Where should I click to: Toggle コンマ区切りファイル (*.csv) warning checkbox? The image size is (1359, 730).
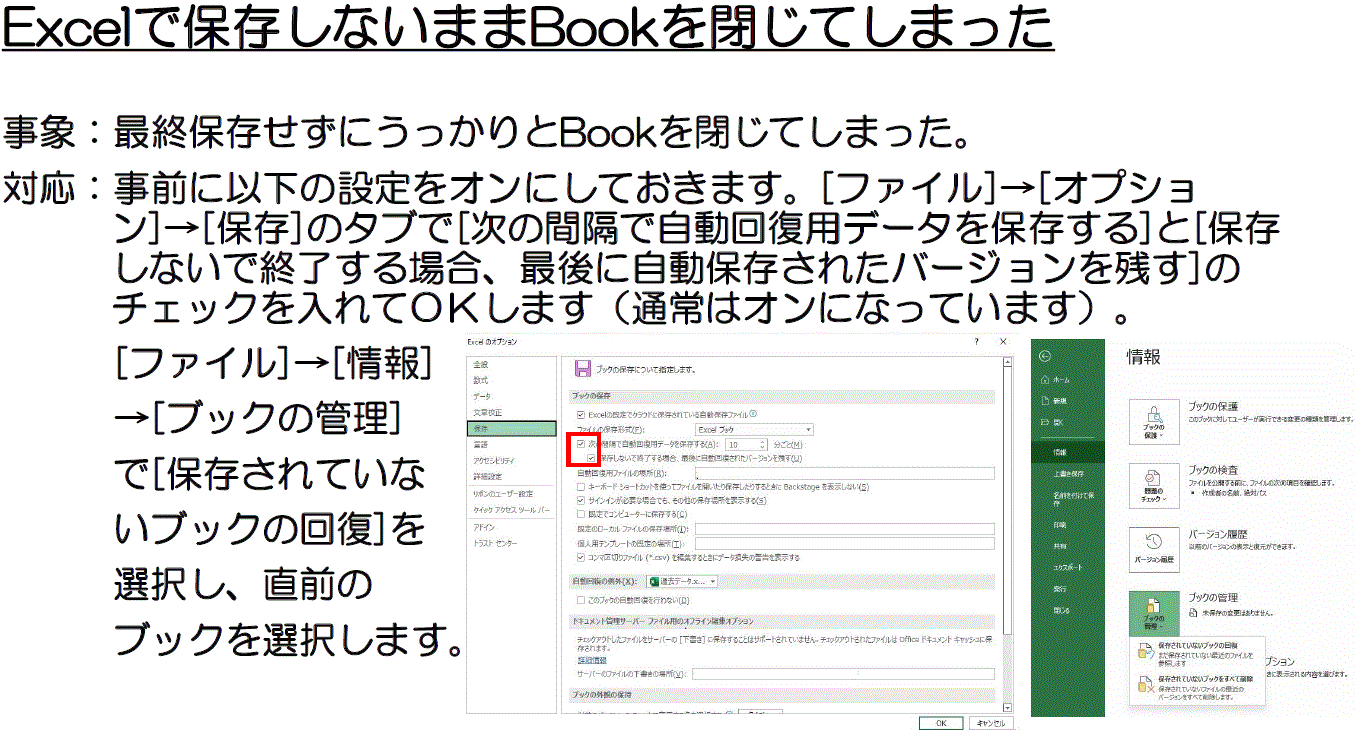[x=581, y=557]
